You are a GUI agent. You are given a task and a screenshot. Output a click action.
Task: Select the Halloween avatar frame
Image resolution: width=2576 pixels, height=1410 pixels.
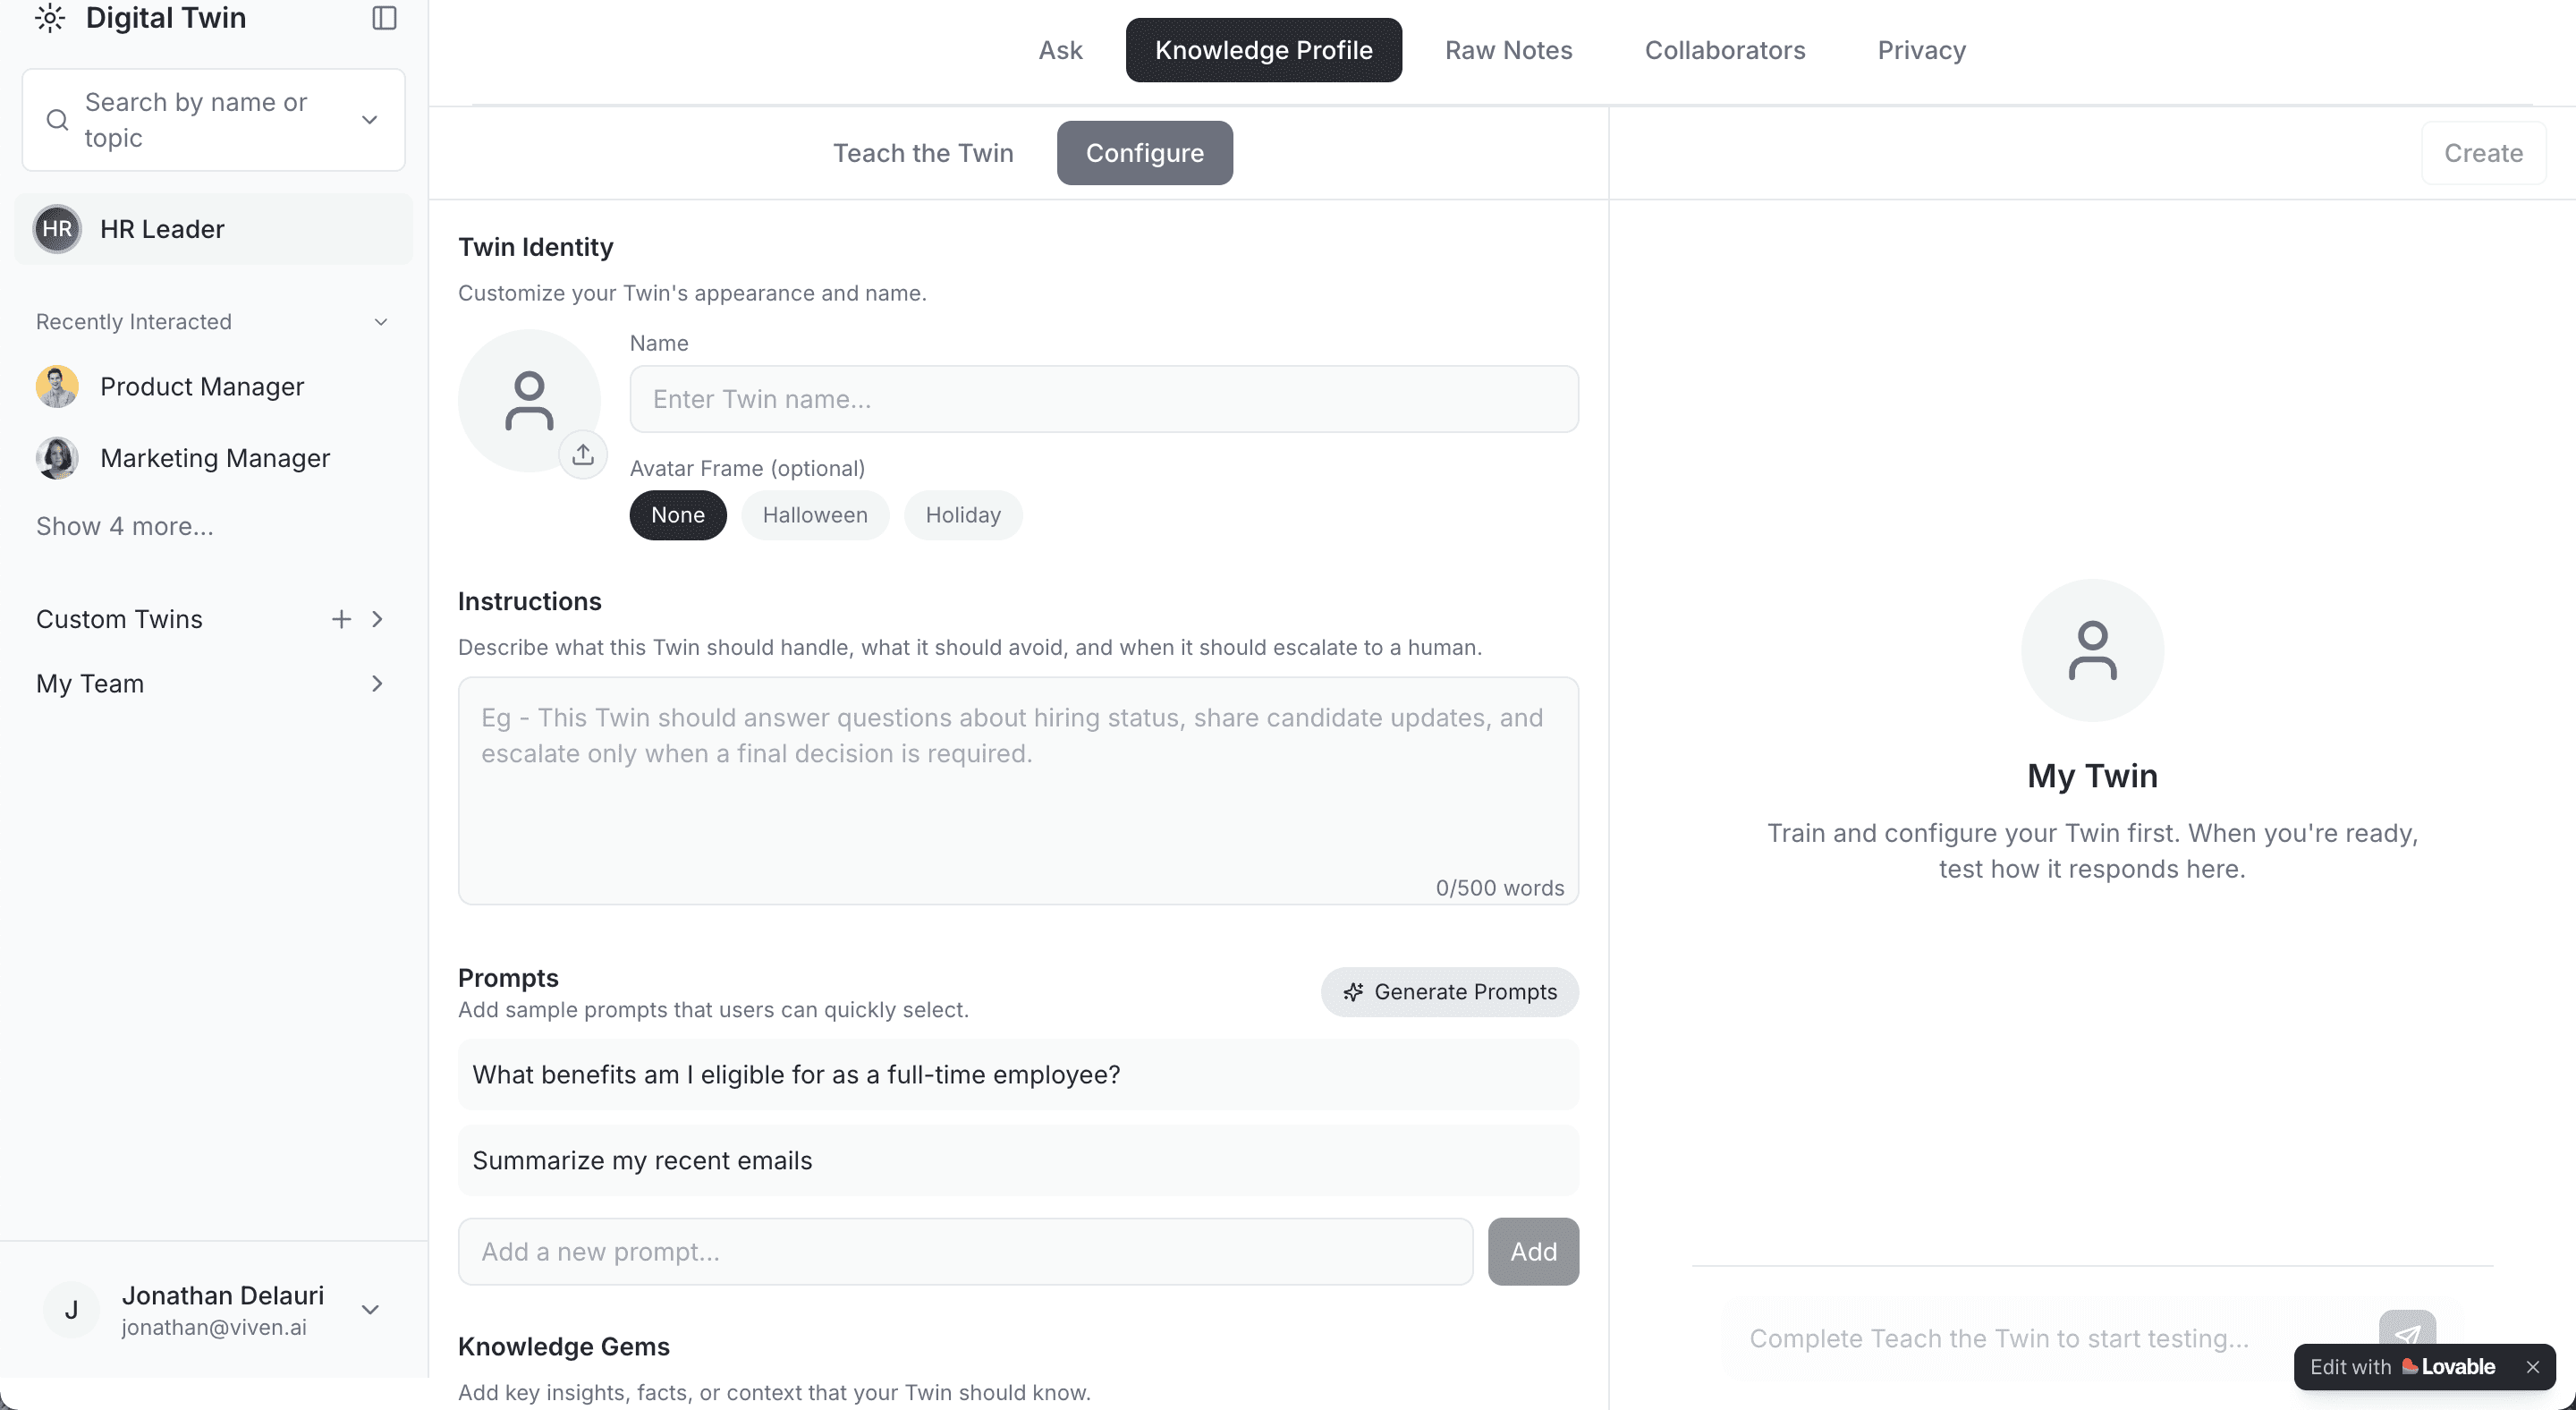point(815,515)
